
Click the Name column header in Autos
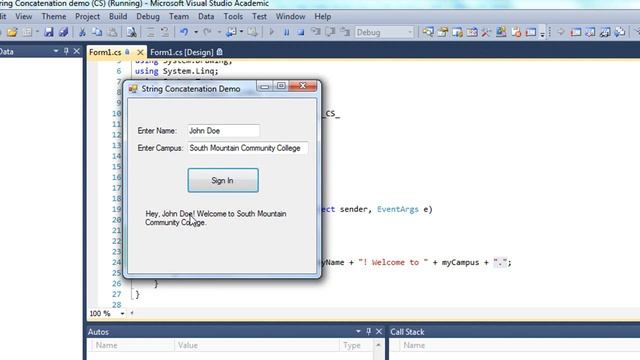(x=133, y=345)
